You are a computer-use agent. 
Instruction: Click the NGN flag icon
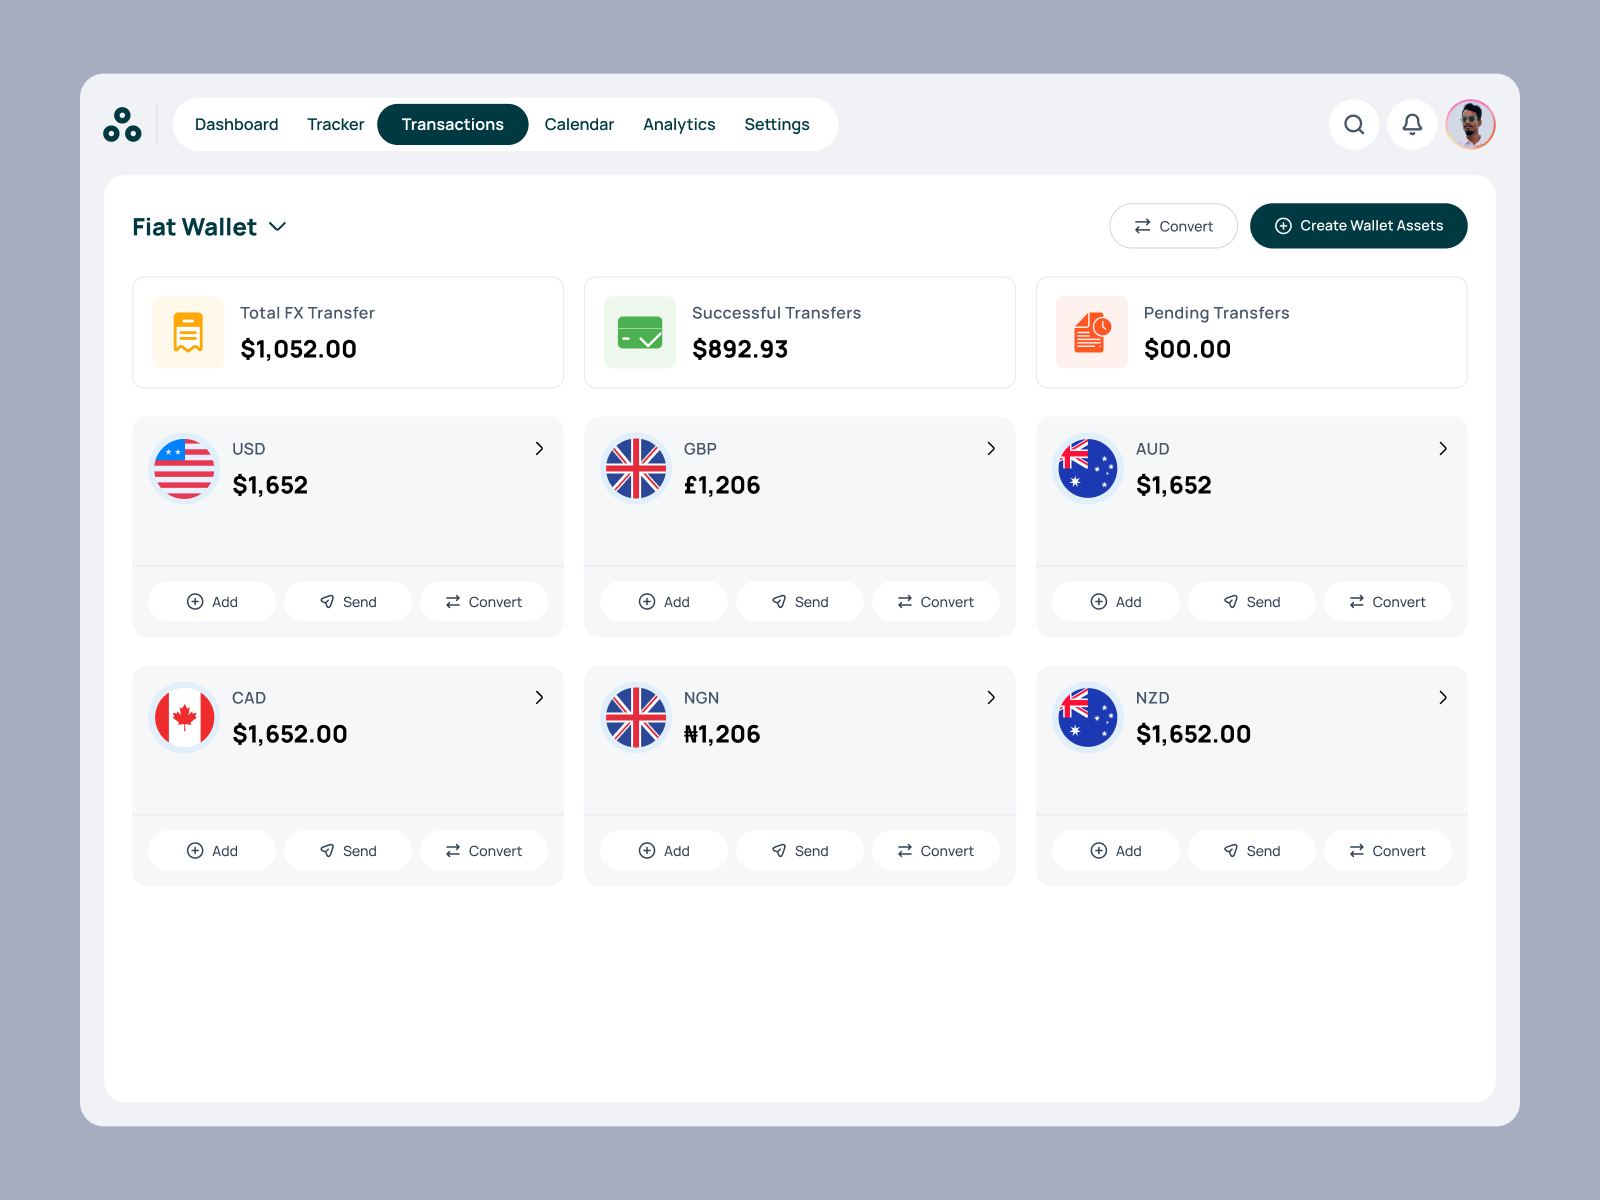(x=635, y=717)
